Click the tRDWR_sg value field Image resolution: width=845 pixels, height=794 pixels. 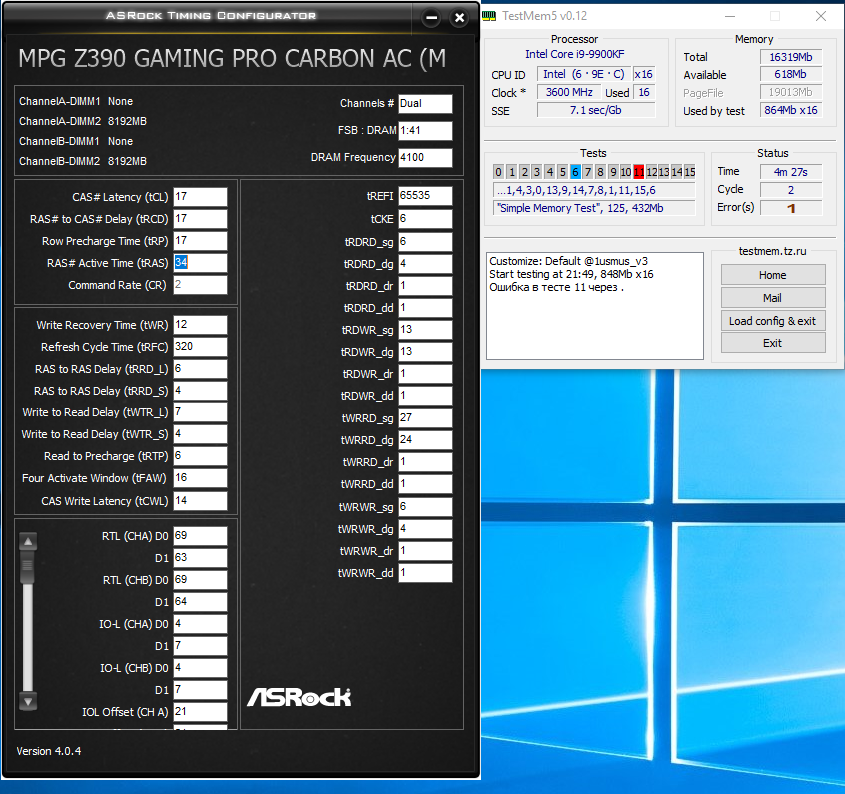pyautogui.click(x=425, y=330)
